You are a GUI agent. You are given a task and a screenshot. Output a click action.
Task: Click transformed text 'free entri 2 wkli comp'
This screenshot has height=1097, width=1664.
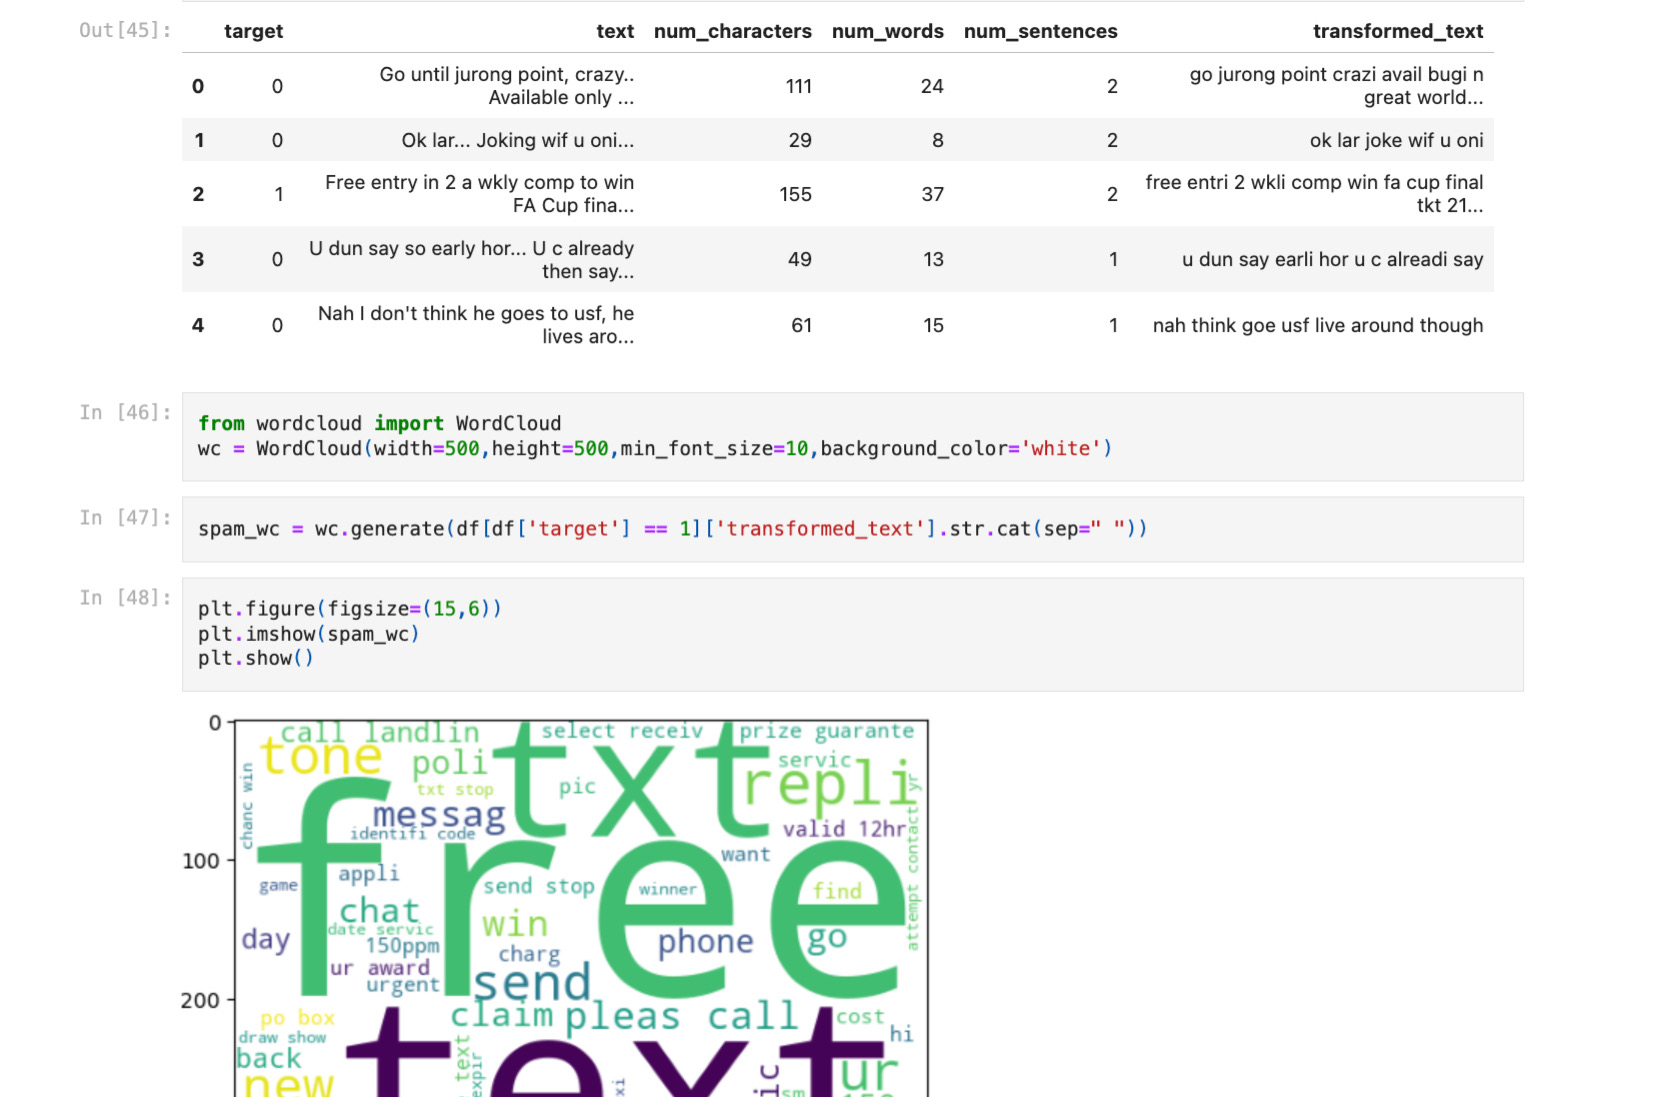(x=1314, y=194)
